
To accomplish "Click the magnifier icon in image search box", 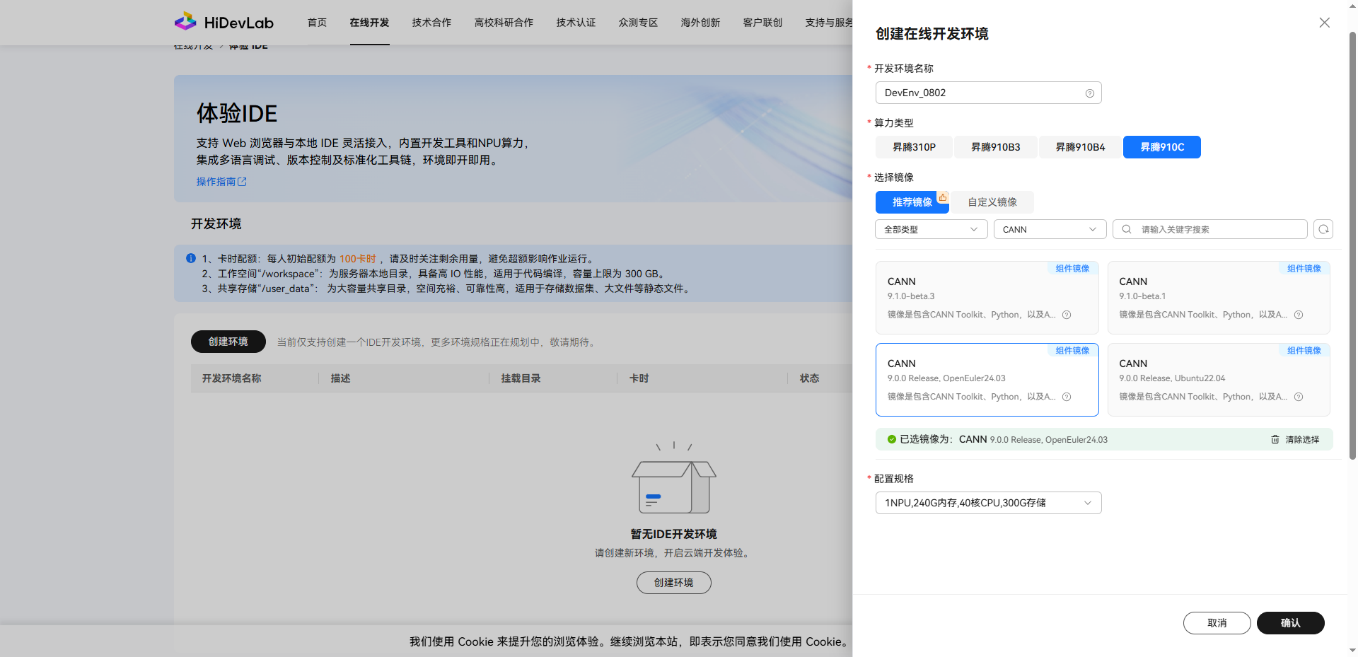I will pos(1127,229).
